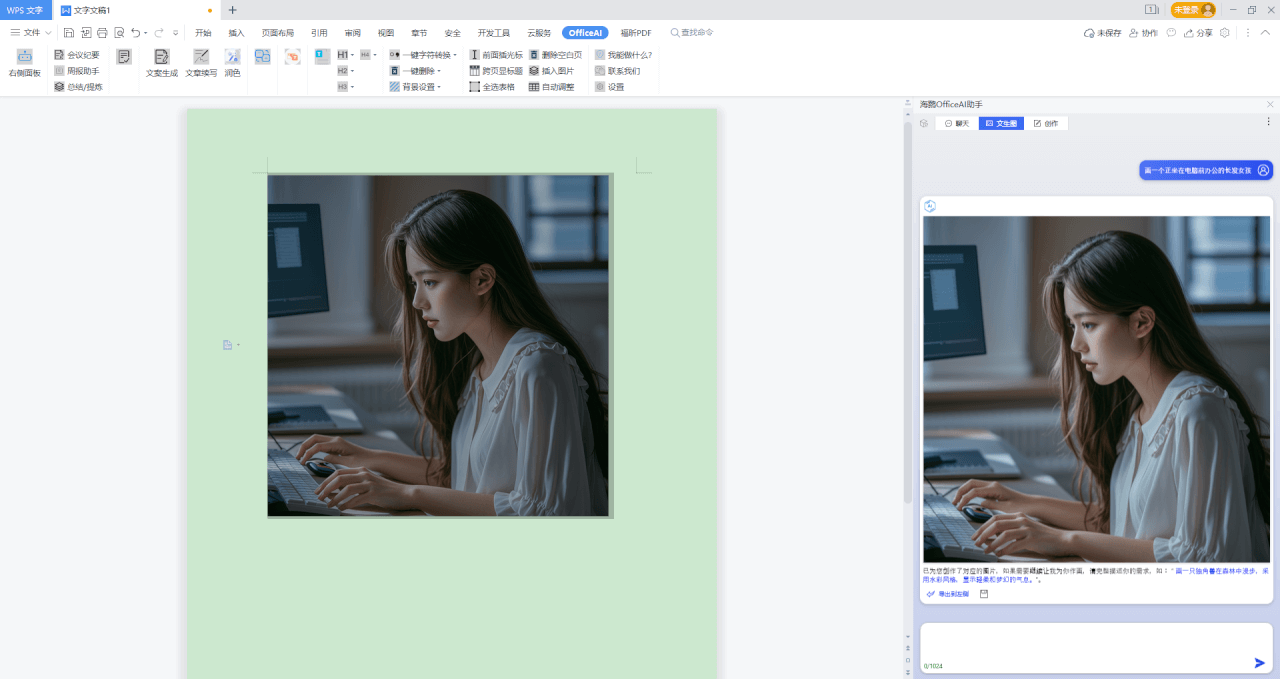Open the 右侧面板 (right panel) tool

(x=24, y=63)
